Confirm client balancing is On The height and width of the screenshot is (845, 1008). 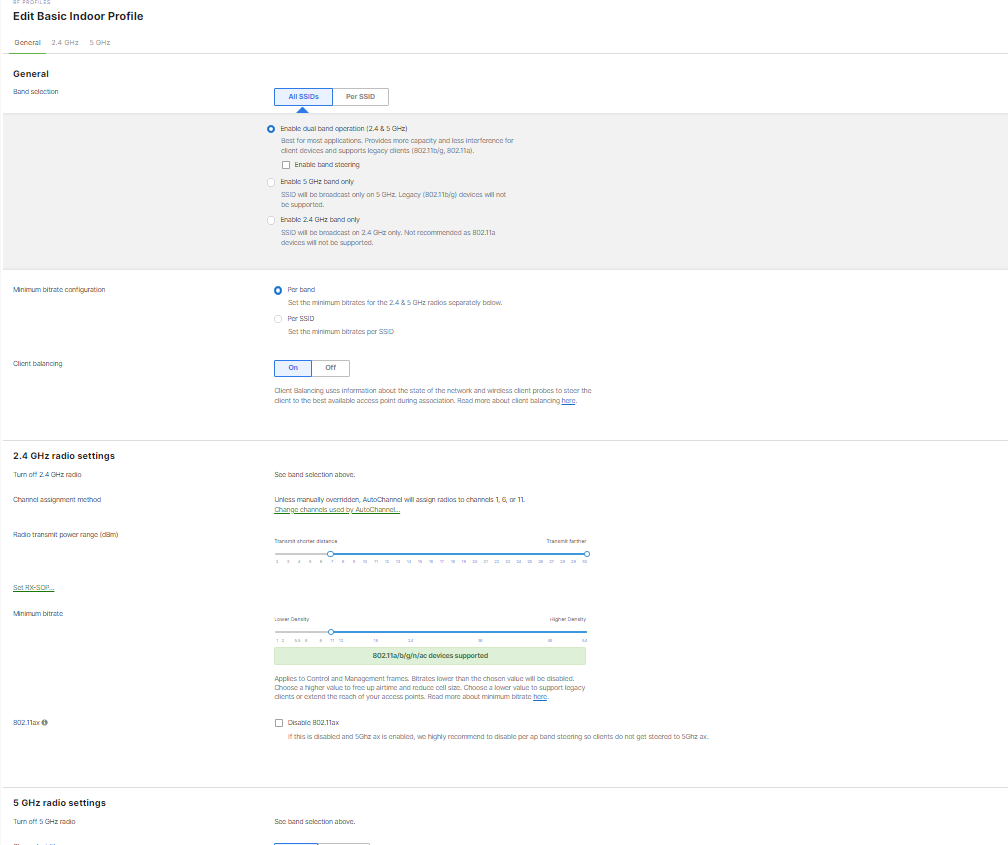point(292,368)
